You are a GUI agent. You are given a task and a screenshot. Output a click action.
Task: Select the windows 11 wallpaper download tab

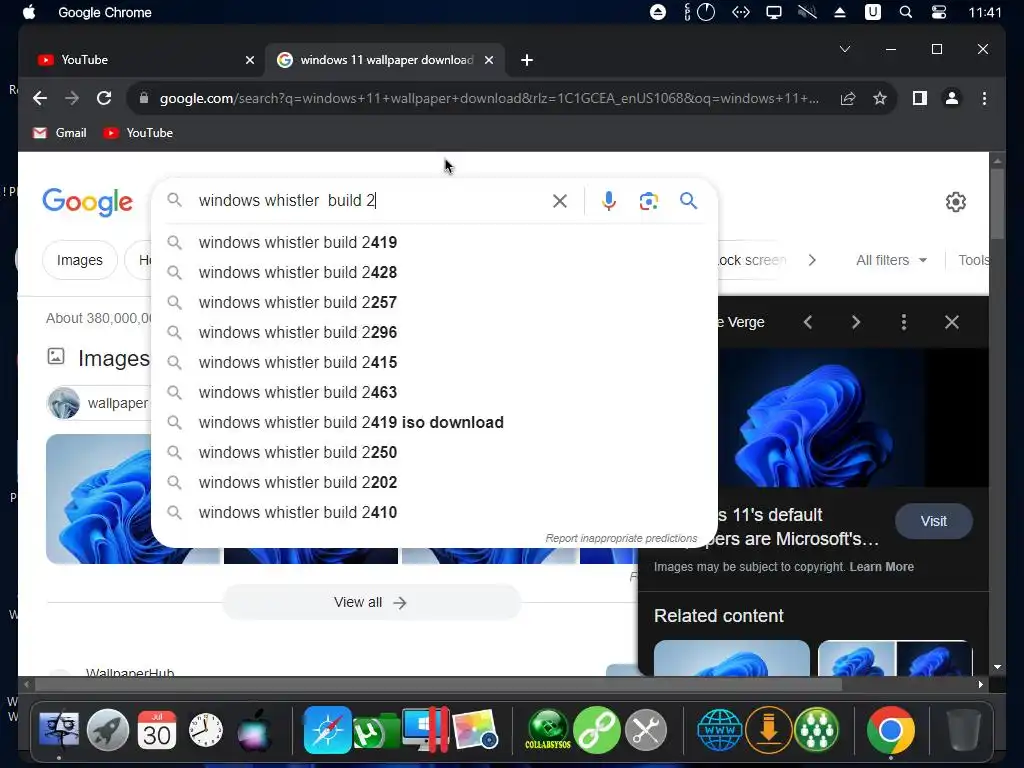coord(385,60)
